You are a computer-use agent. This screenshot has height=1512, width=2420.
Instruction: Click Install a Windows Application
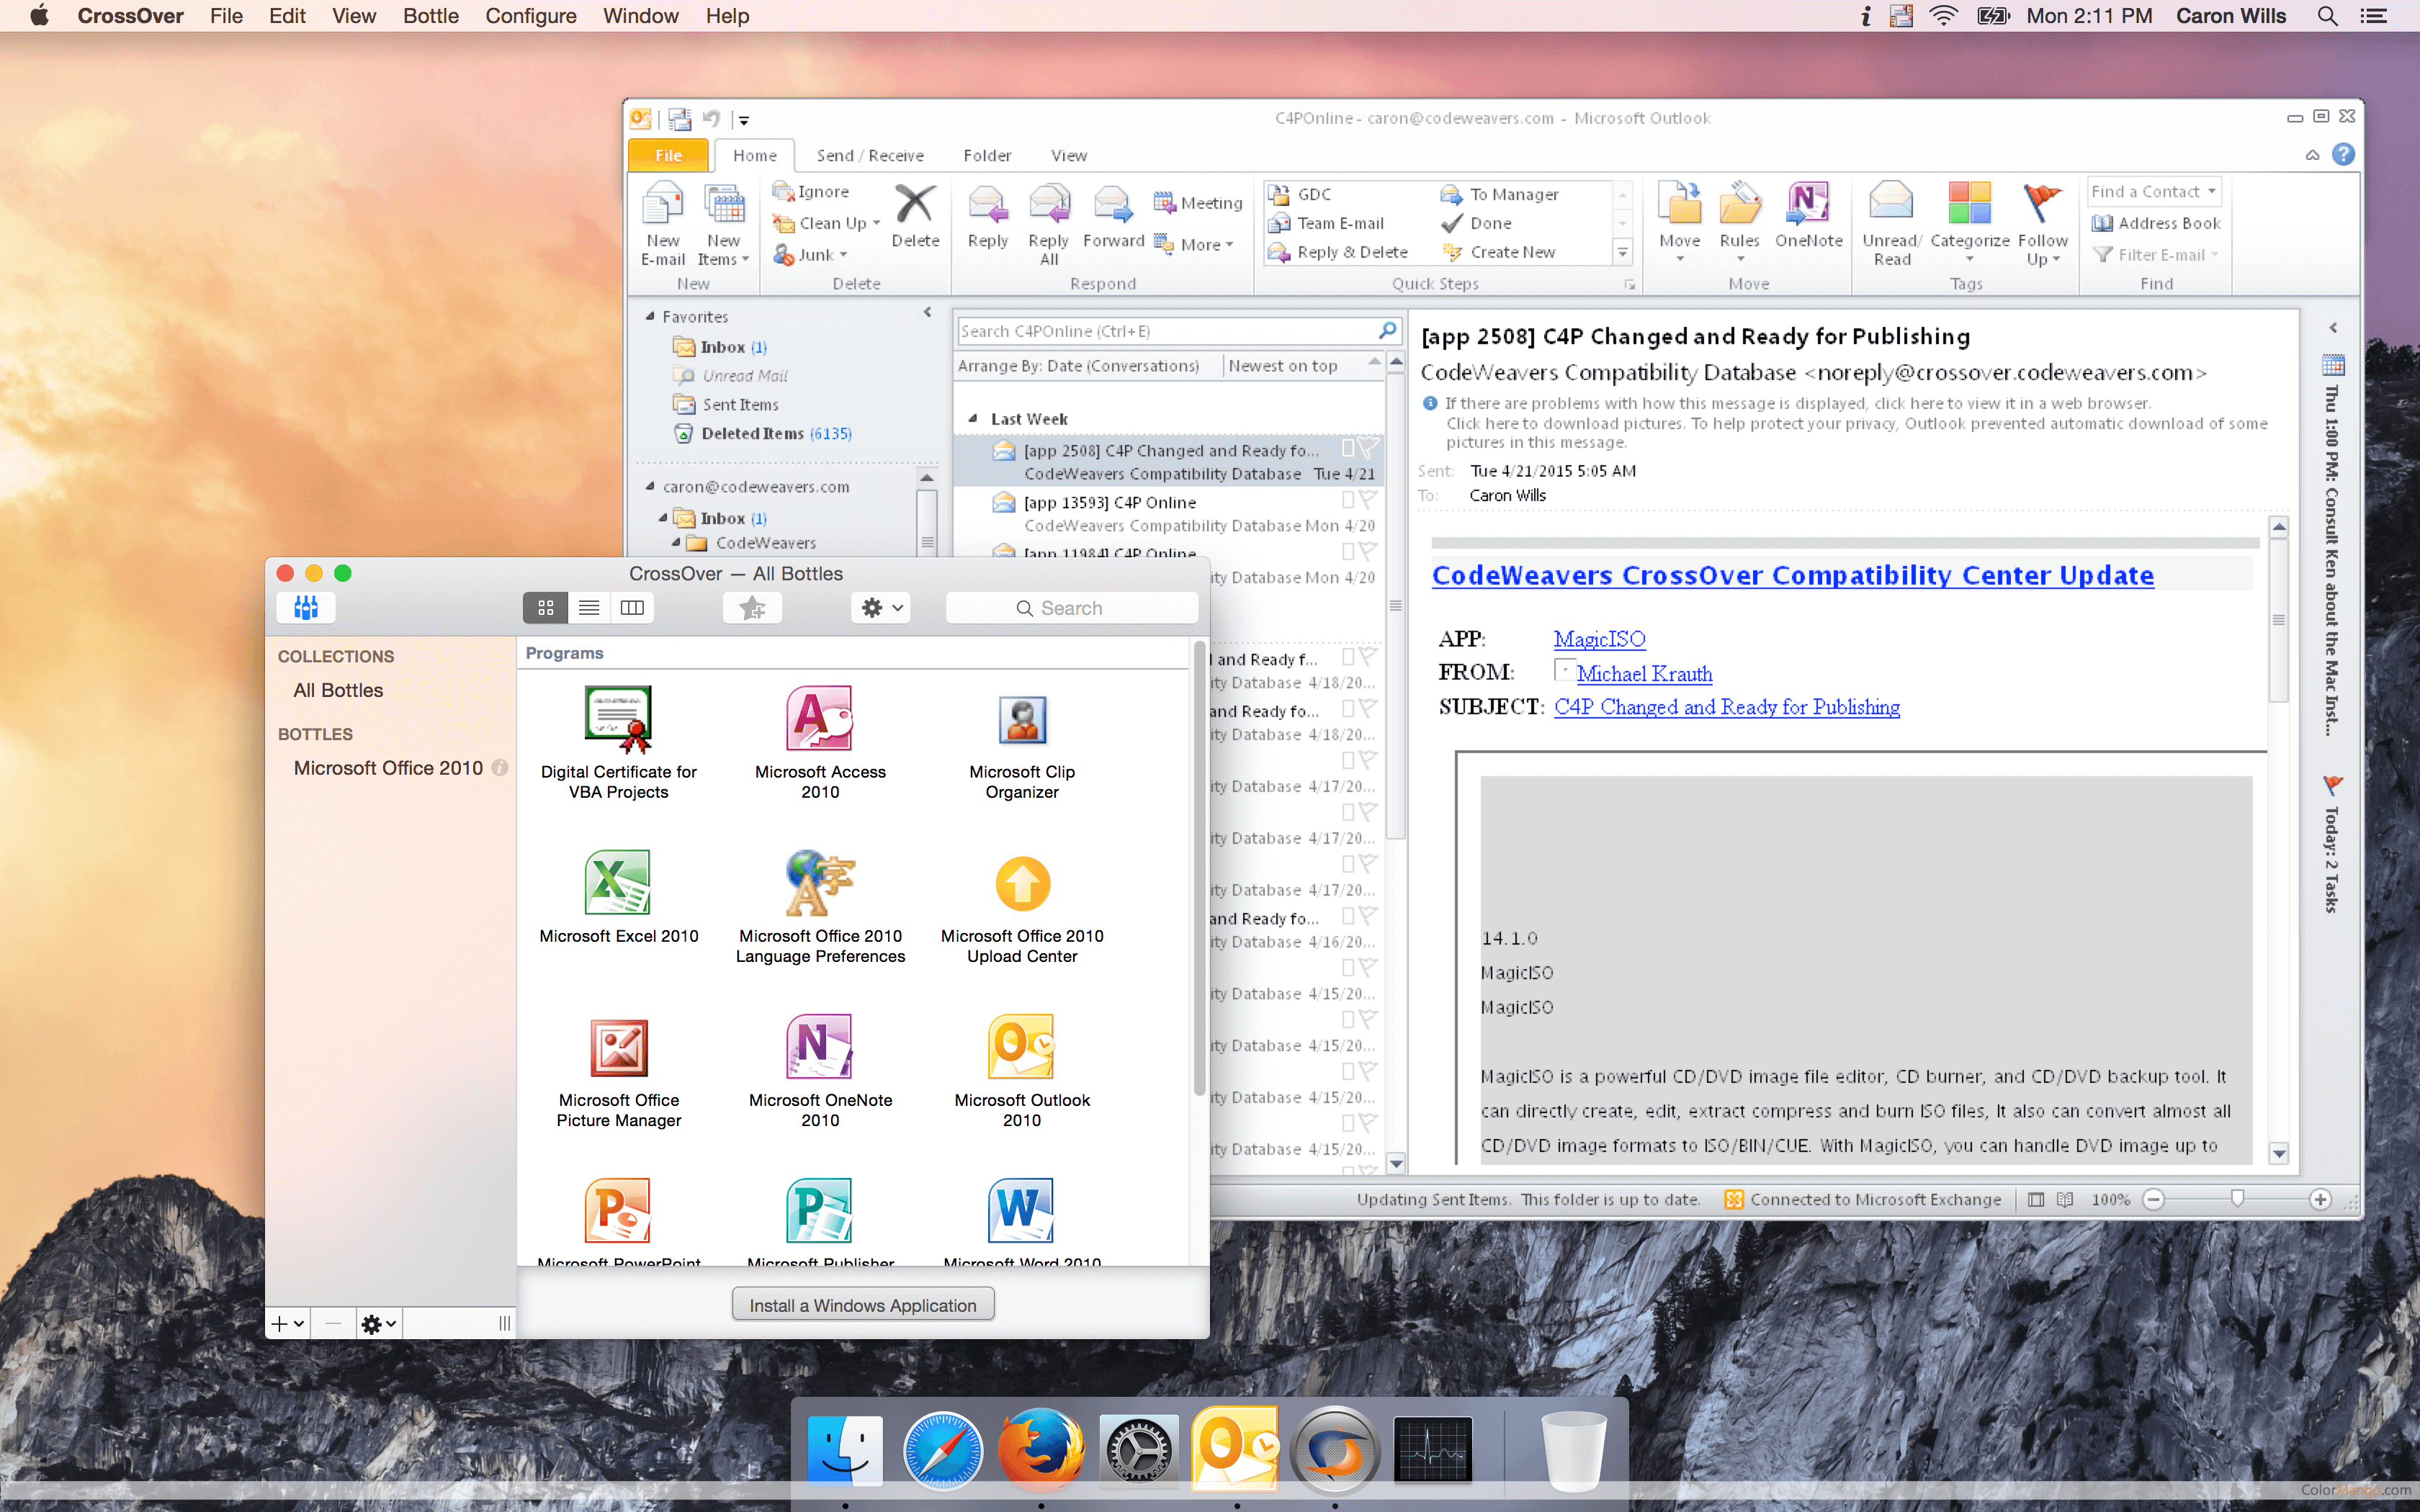point(862,1304)
